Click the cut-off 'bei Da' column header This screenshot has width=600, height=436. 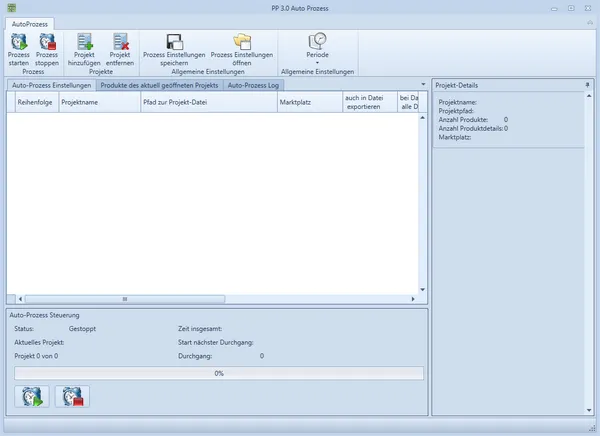click(408, 102)
